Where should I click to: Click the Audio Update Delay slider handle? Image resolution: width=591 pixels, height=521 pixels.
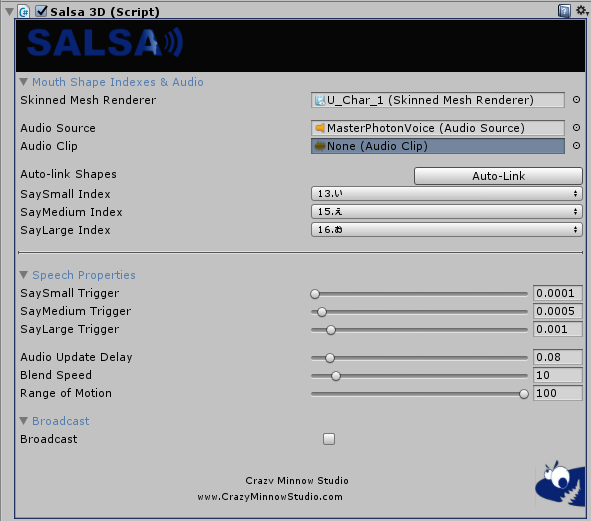coord(330,358)
